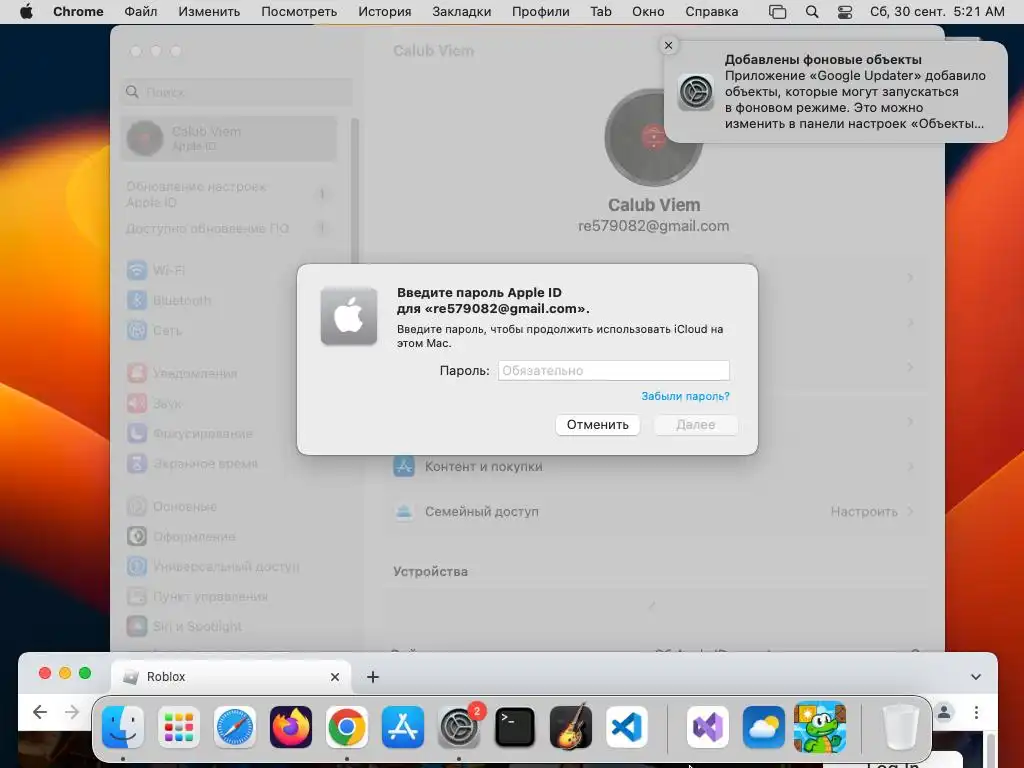Click the Stage Manager menu bar icon
The image size is (1024, 768).
click(777, 12)
